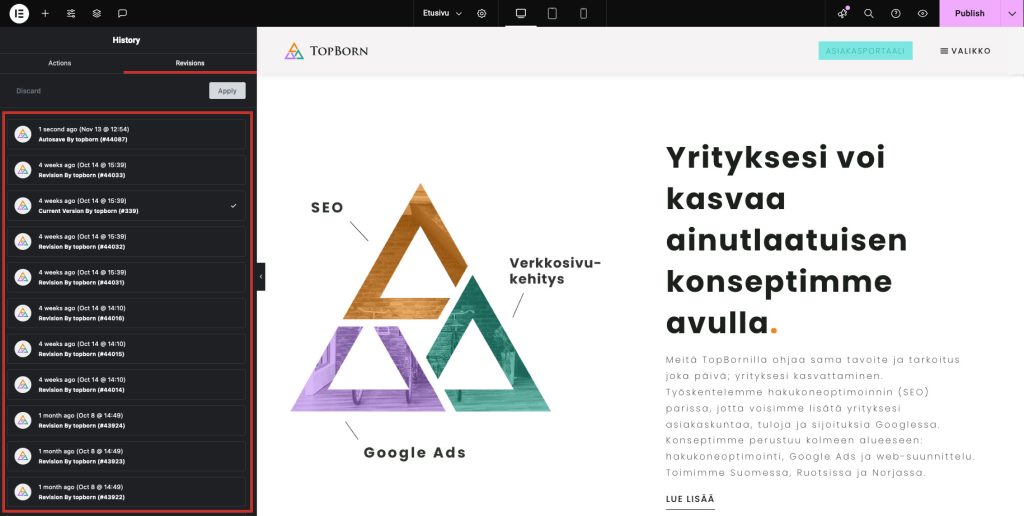Click the History panel title
The height and width of the screenshot is (516, 1024).
click(126, 40)
